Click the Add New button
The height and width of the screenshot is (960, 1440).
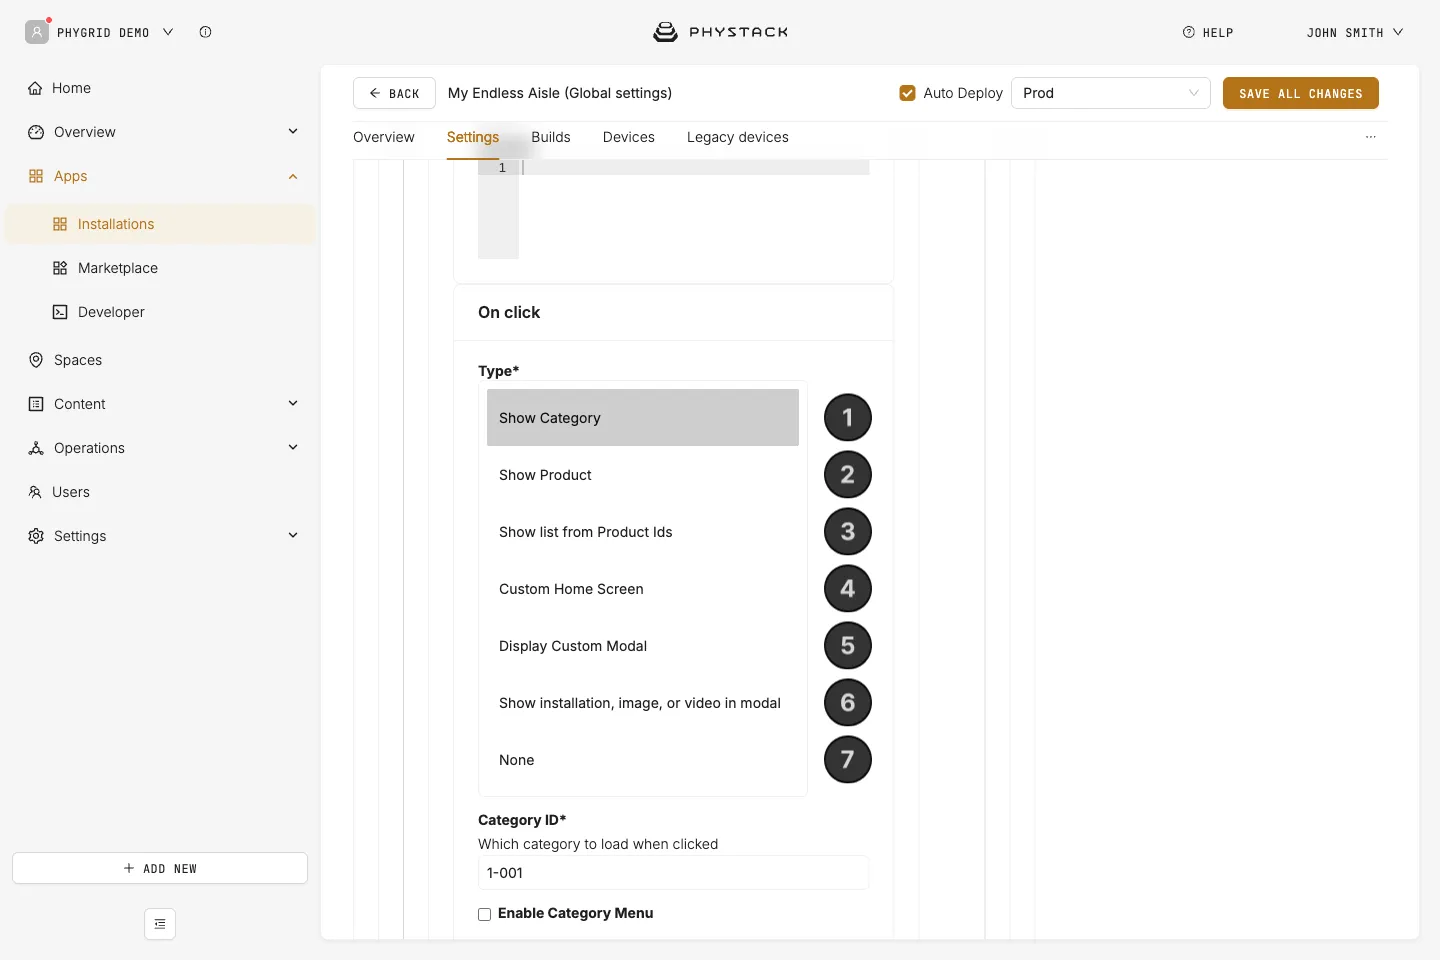point(160,868)
